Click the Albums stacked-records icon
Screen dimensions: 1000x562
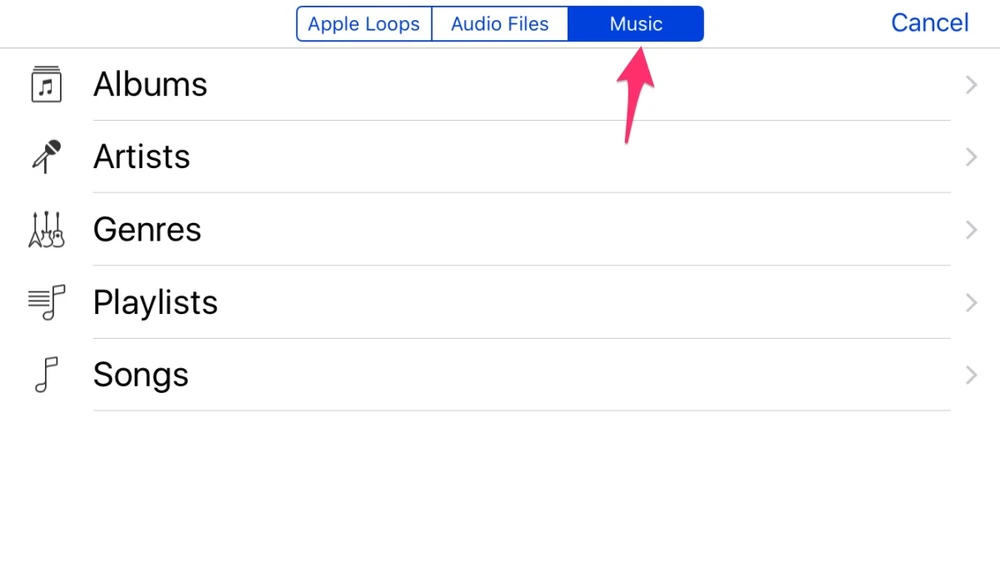[46, 84]
